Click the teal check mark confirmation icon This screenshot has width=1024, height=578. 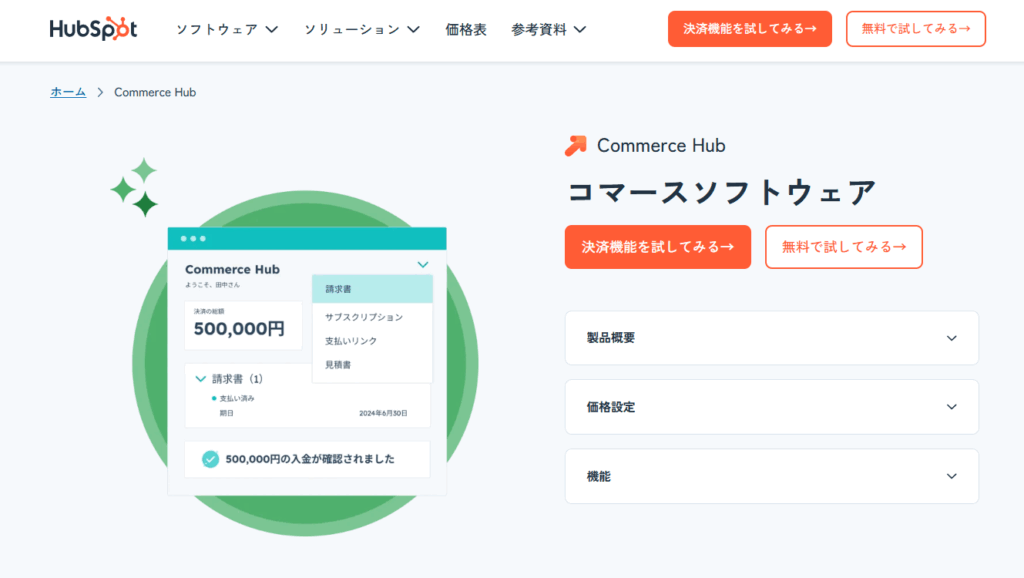210,459
